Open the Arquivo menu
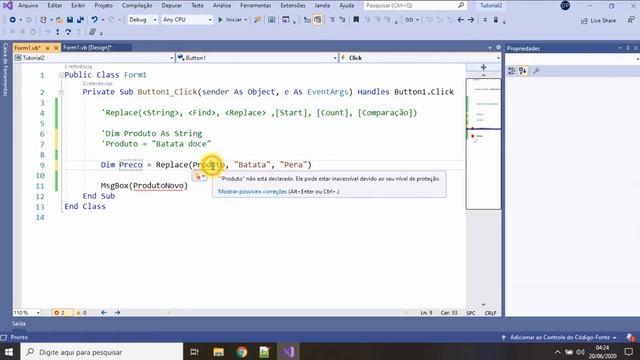 point(28,5)
